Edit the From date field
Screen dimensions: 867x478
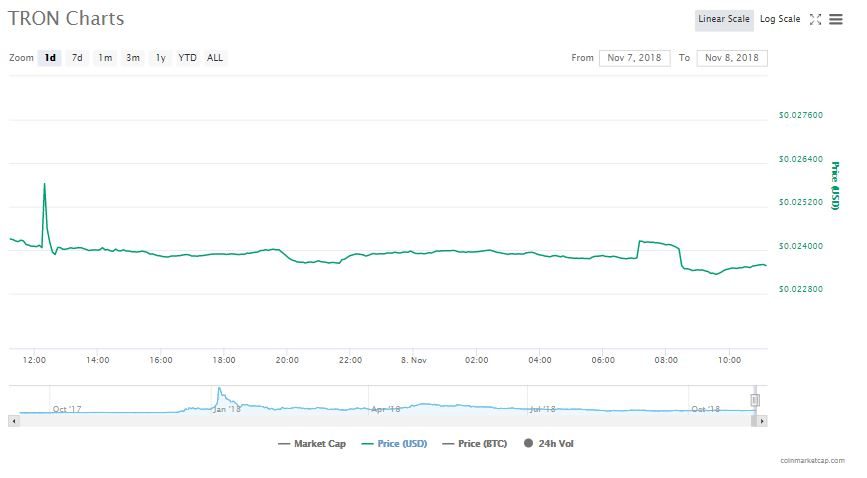(634, 58)
